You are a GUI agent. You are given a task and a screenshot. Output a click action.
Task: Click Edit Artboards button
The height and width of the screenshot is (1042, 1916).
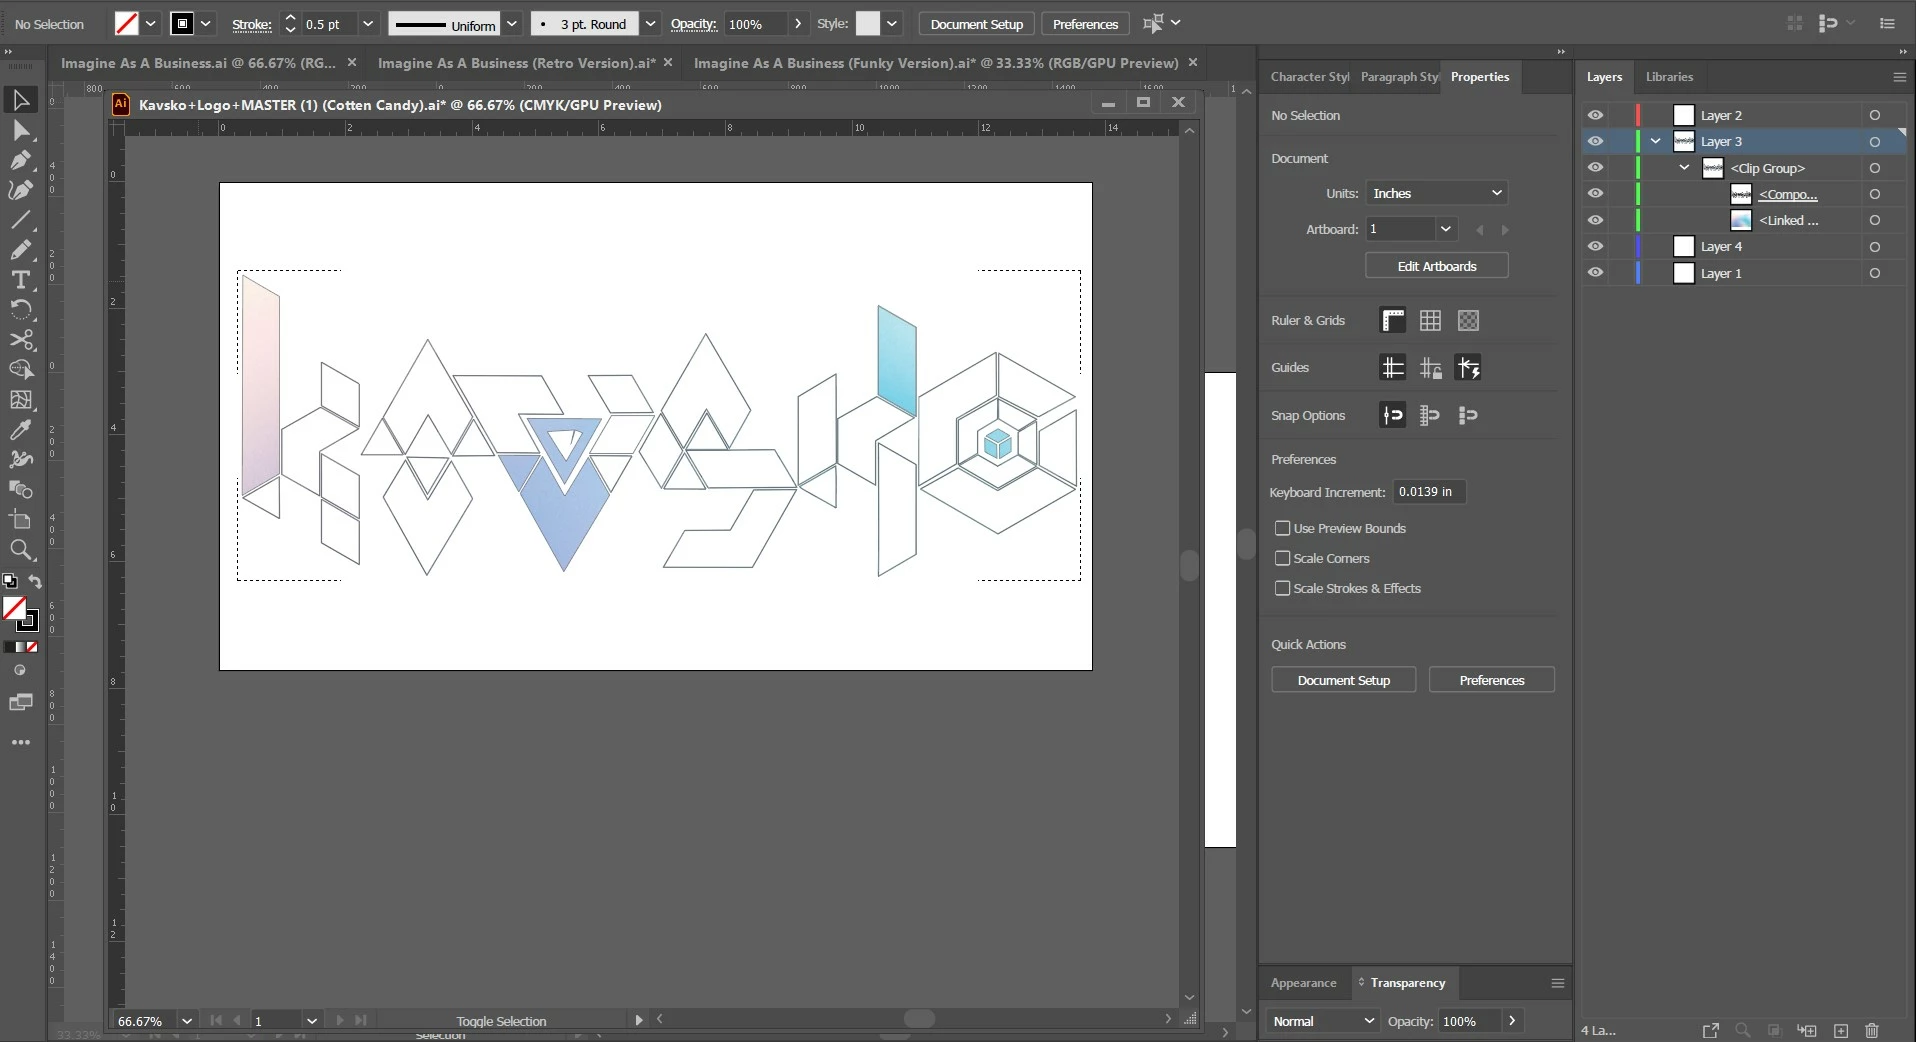(x=1437, y=266)
